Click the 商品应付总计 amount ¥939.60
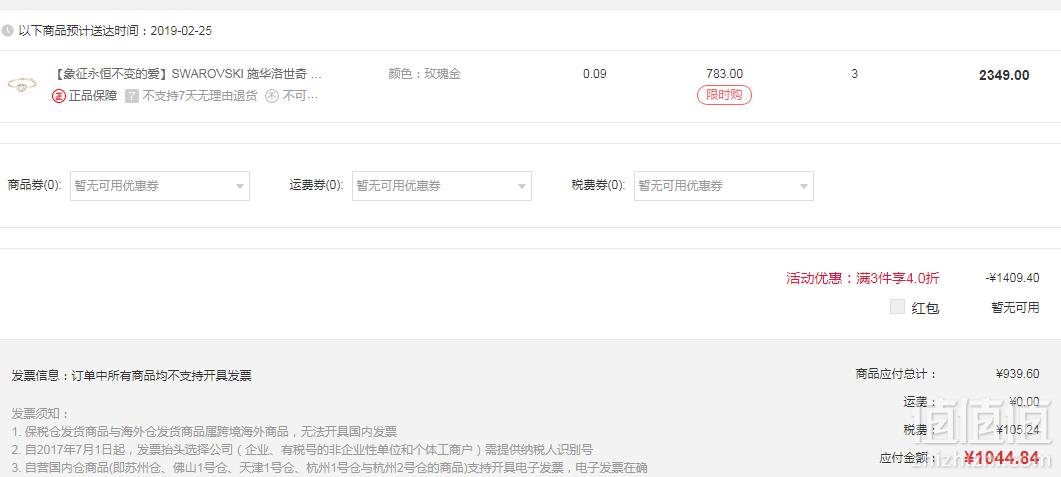1061x477 pixels. [1018, 373]
